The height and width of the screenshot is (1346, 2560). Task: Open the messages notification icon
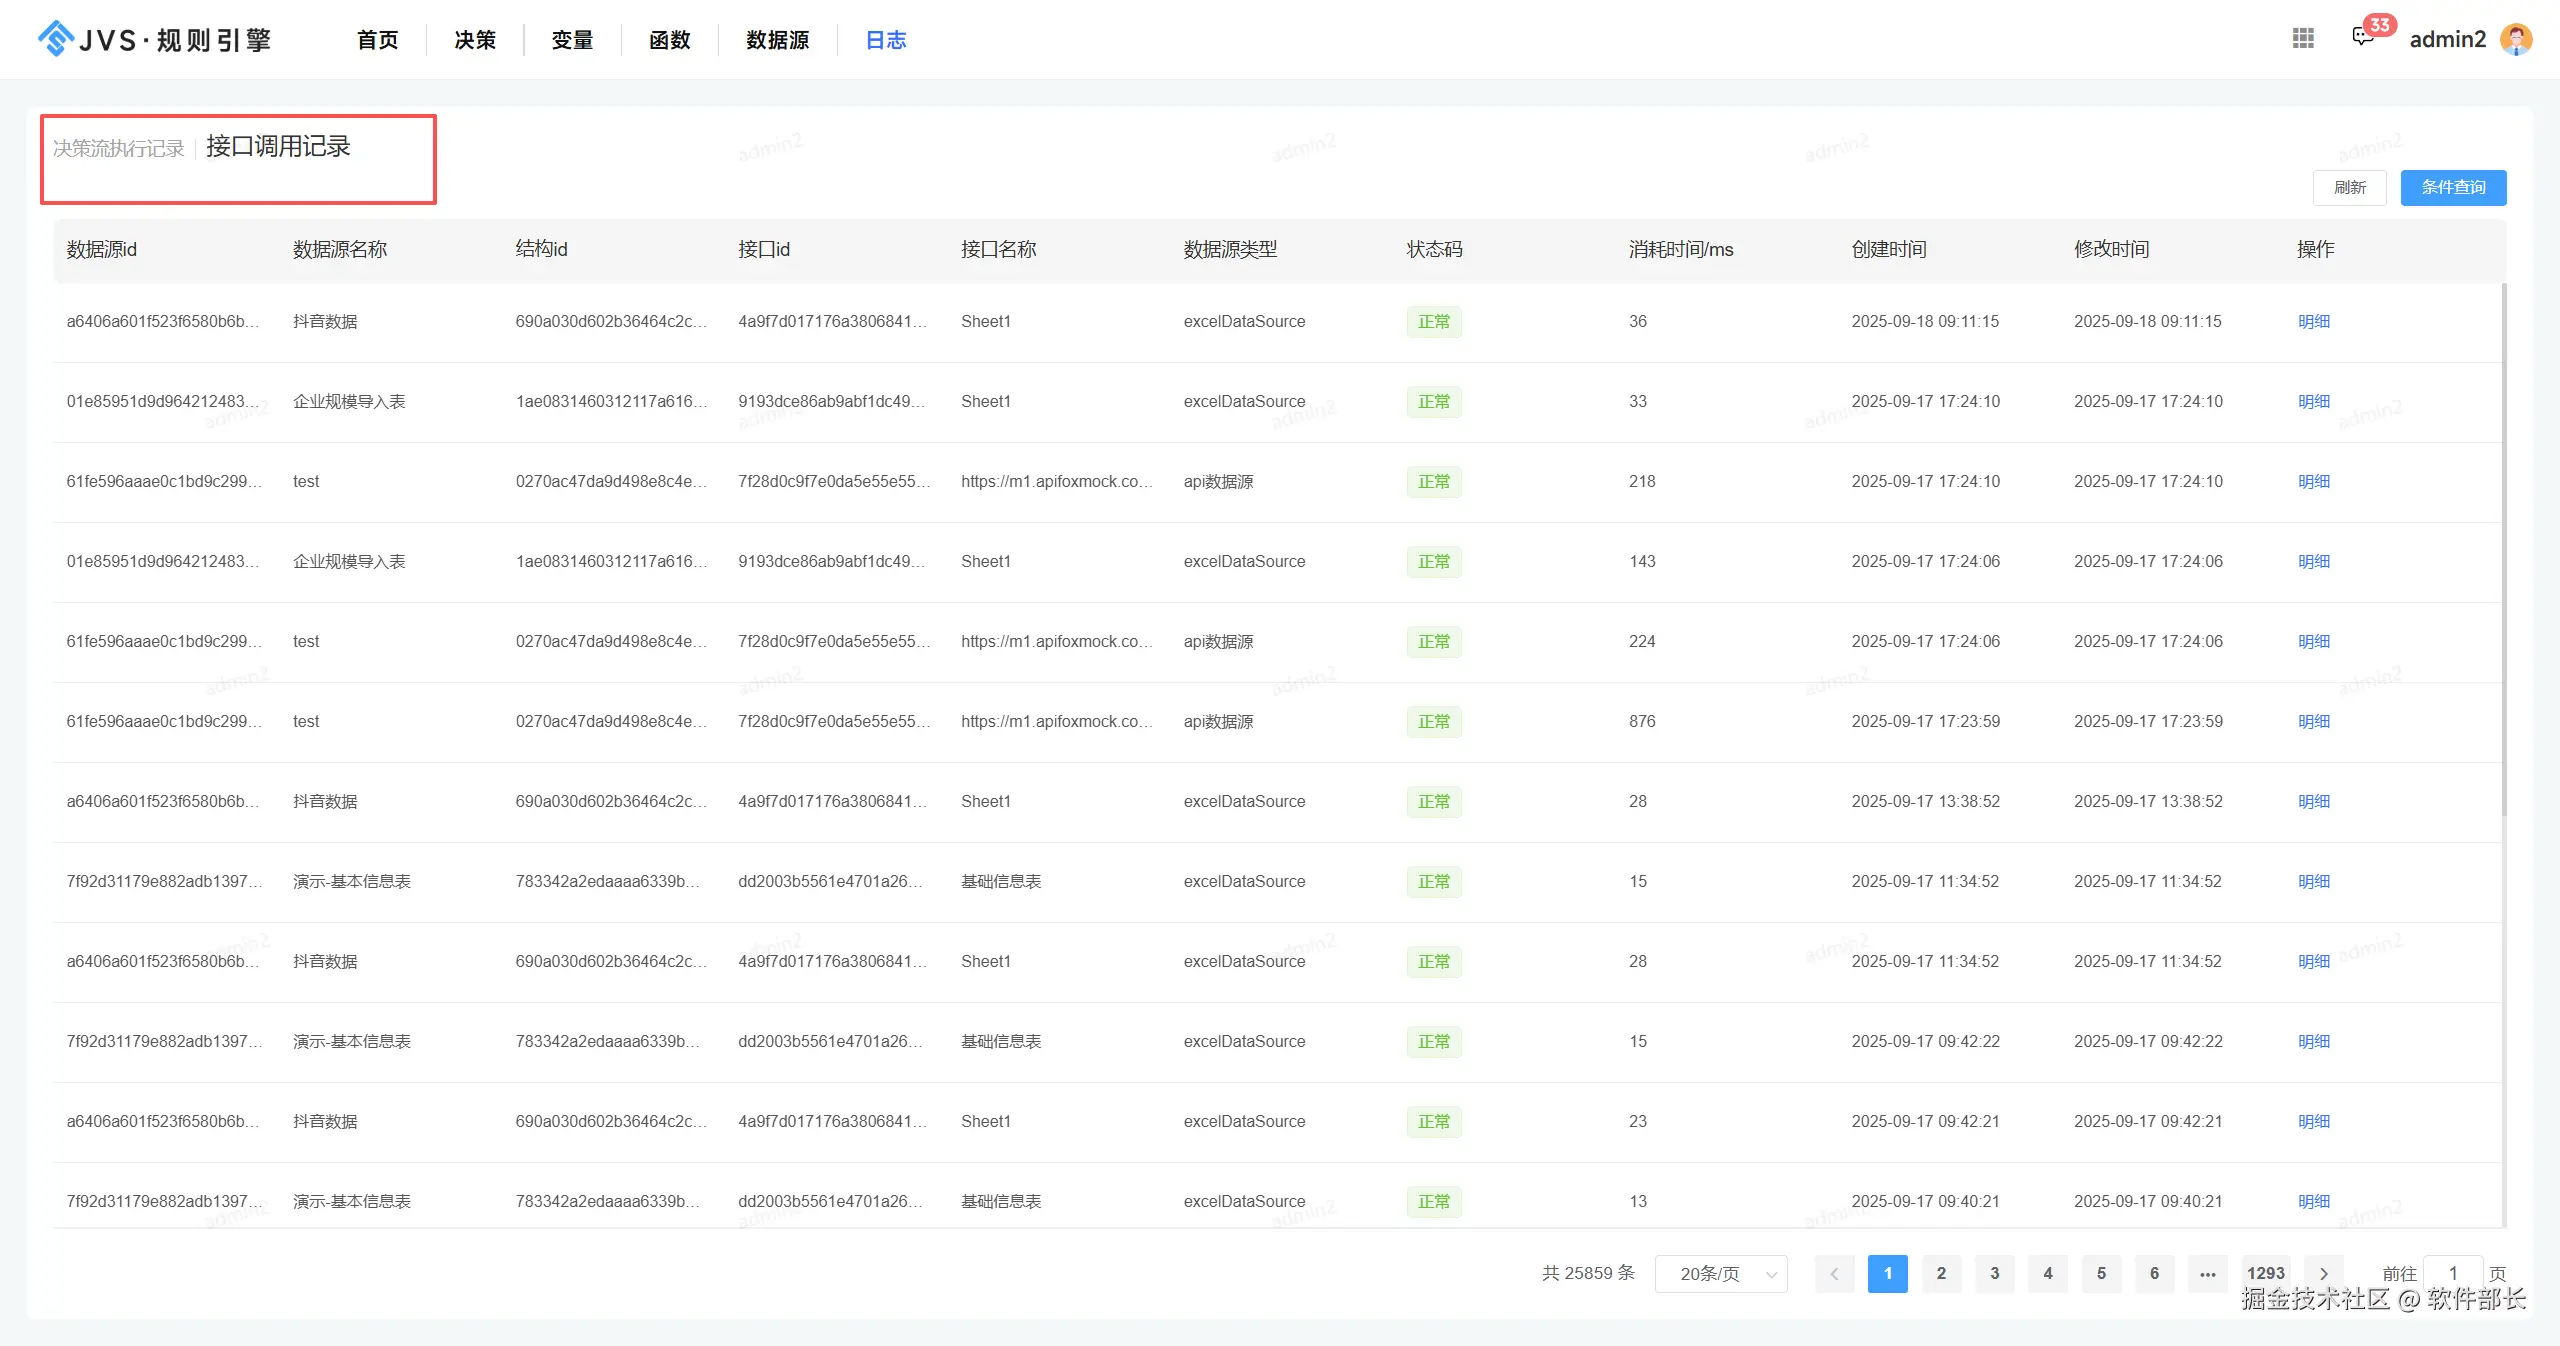coord(2362,38)
